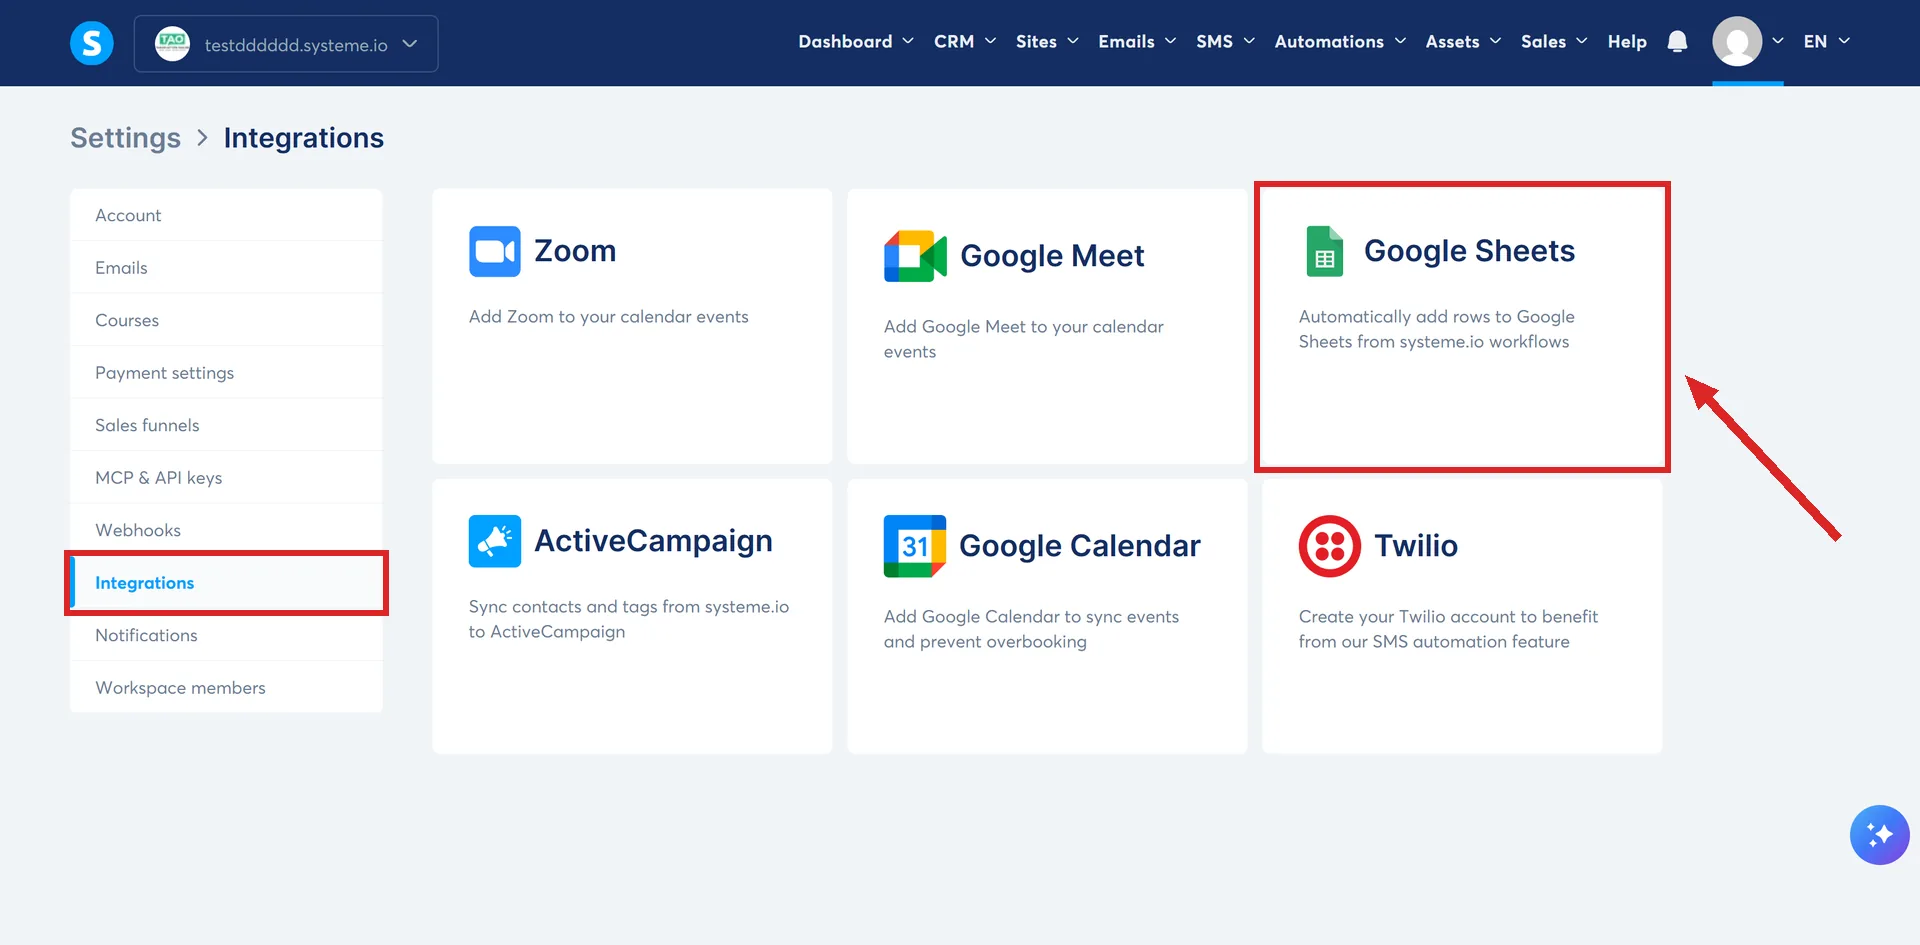The height and width of the screenshot is (945, 1920).
Task: Open Workspace members settings
Action: (226, 688)
